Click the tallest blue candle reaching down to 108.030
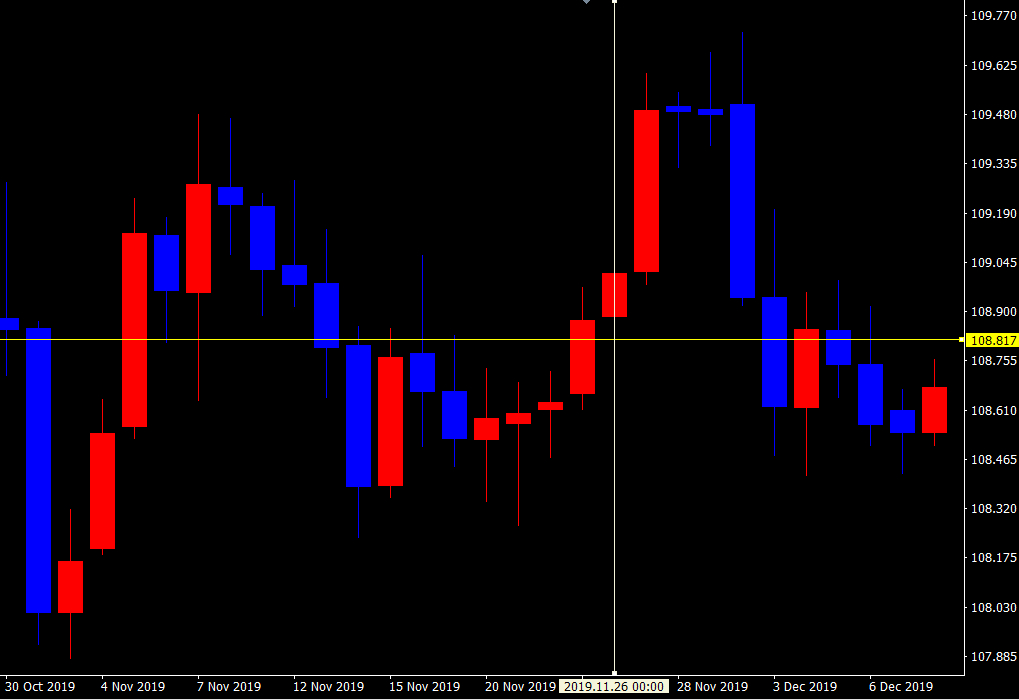The width and height of the screenshot is (1019, 700). coord(38,471)
